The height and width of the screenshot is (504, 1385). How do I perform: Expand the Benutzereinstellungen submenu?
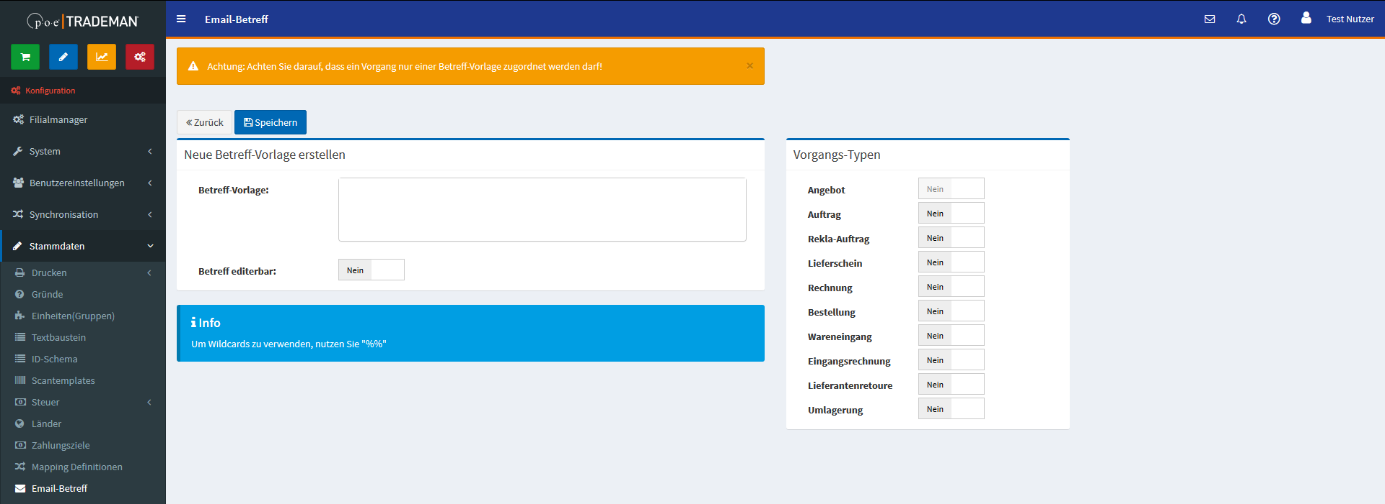click(x=82, y=183)
